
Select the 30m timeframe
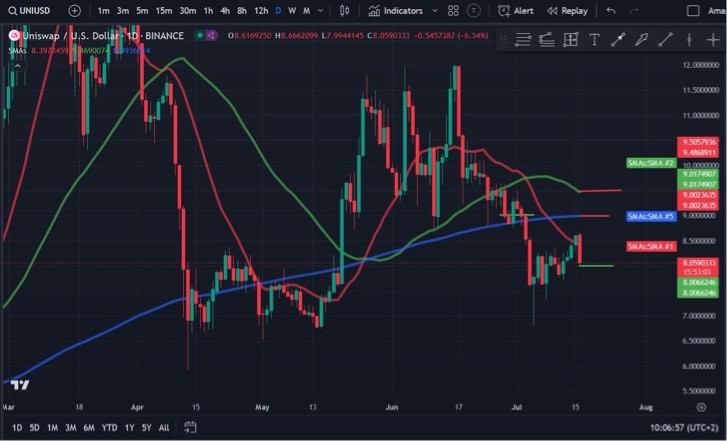(x=187, y=11)
